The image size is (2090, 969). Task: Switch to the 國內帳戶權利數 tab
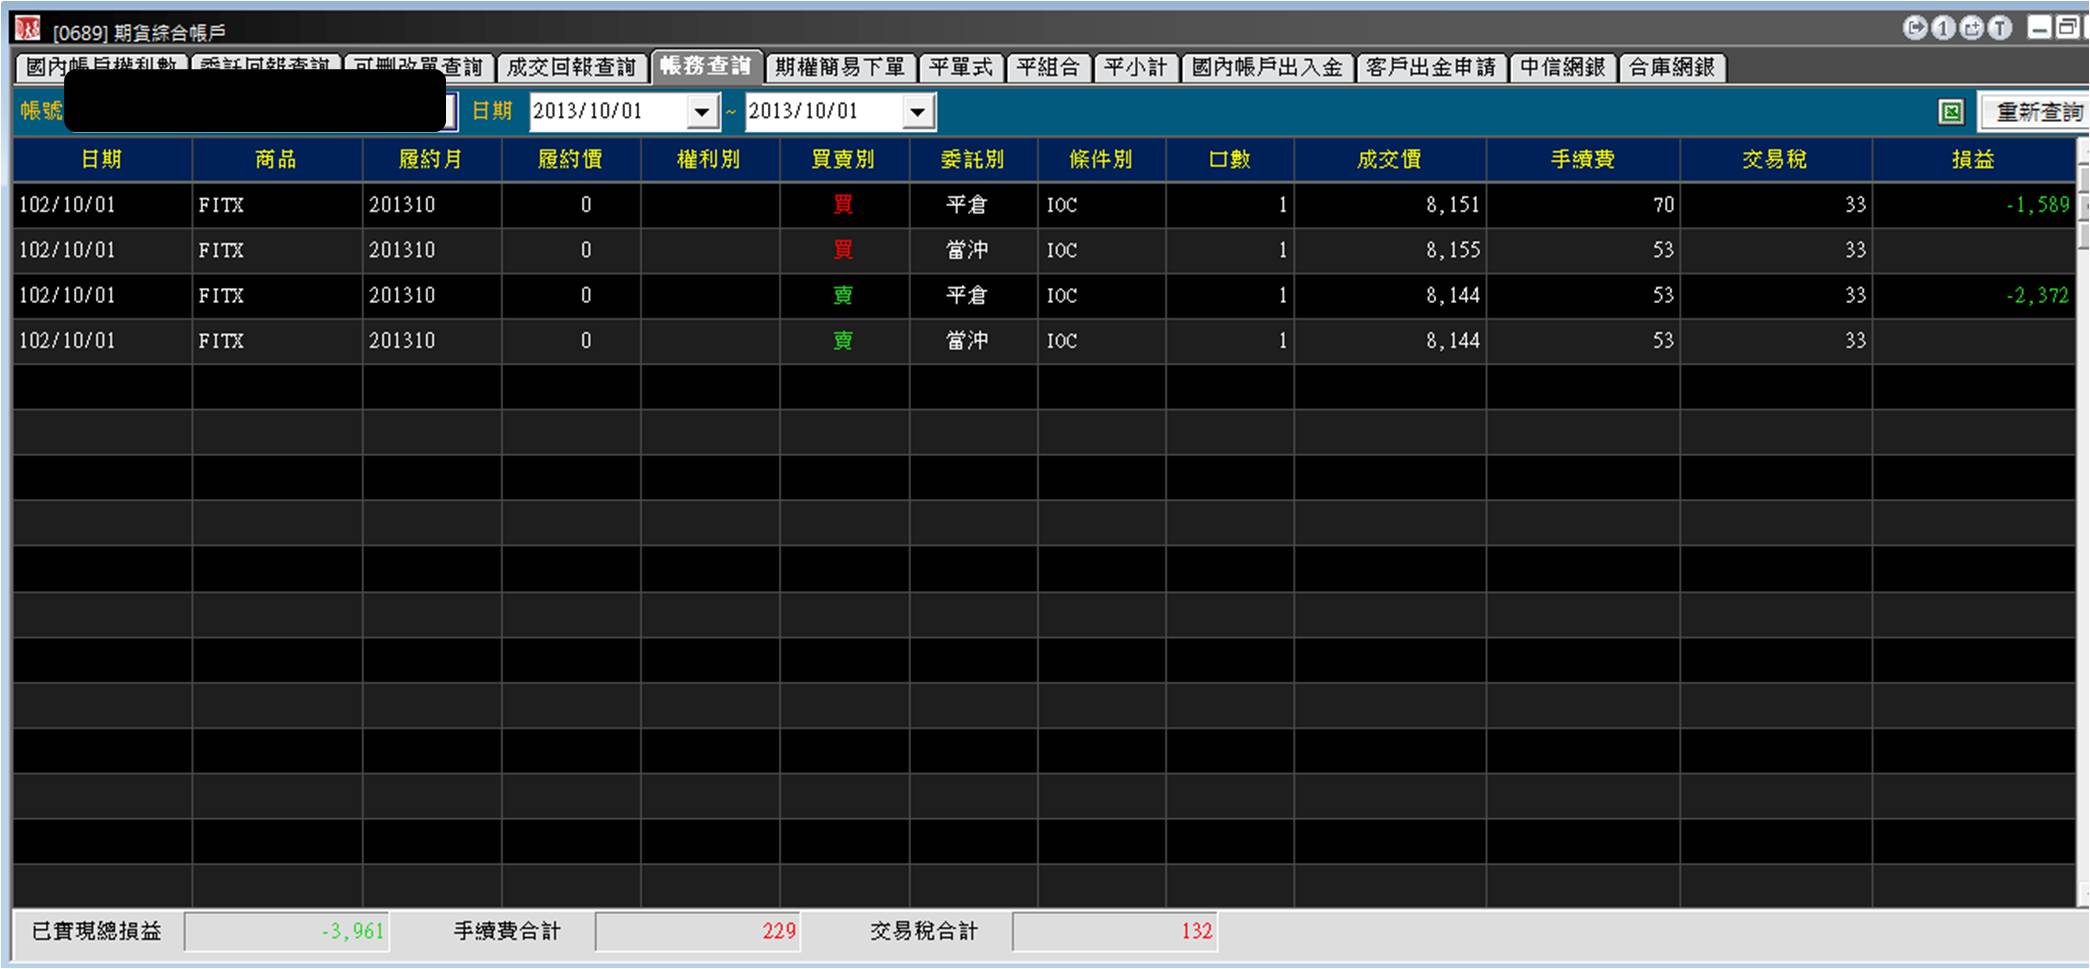point(102,67)
